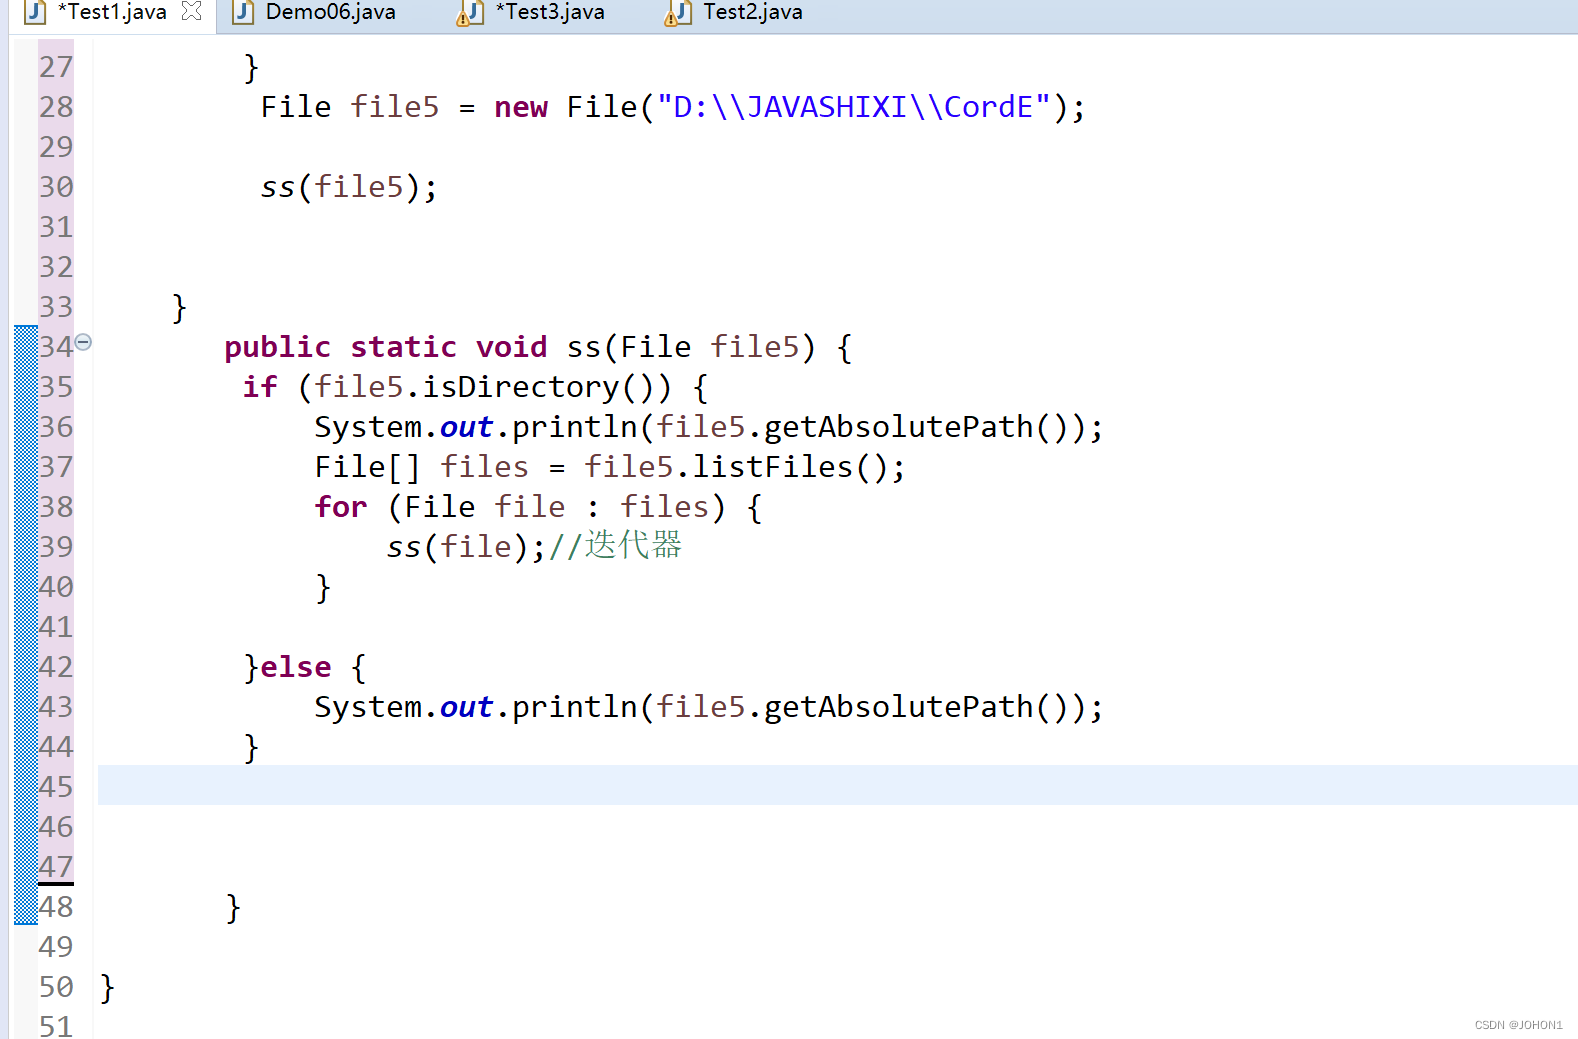
Task: Click line number 28 in gutter
Action: (x=56, y=107)
